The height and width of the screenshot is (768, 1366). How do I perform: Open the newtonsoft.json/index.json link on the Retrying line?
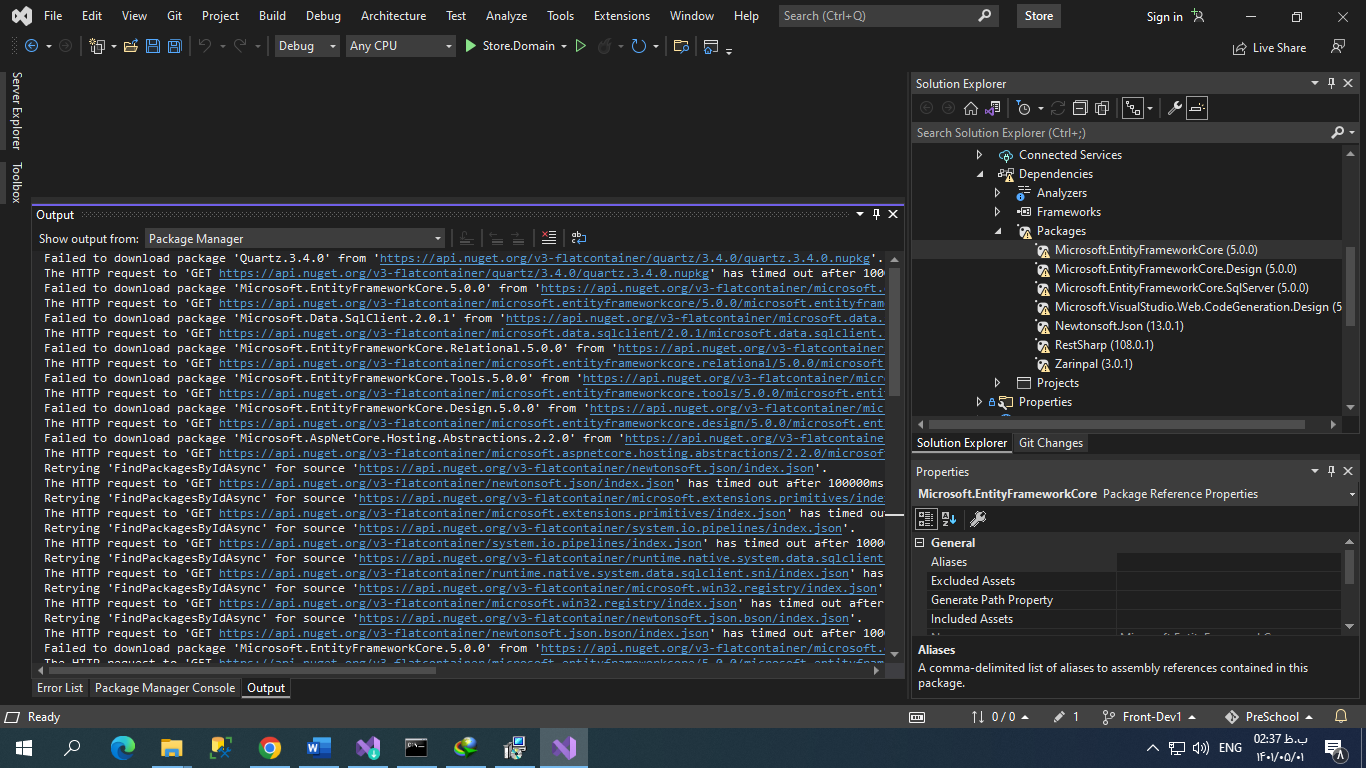click(586, 468)
